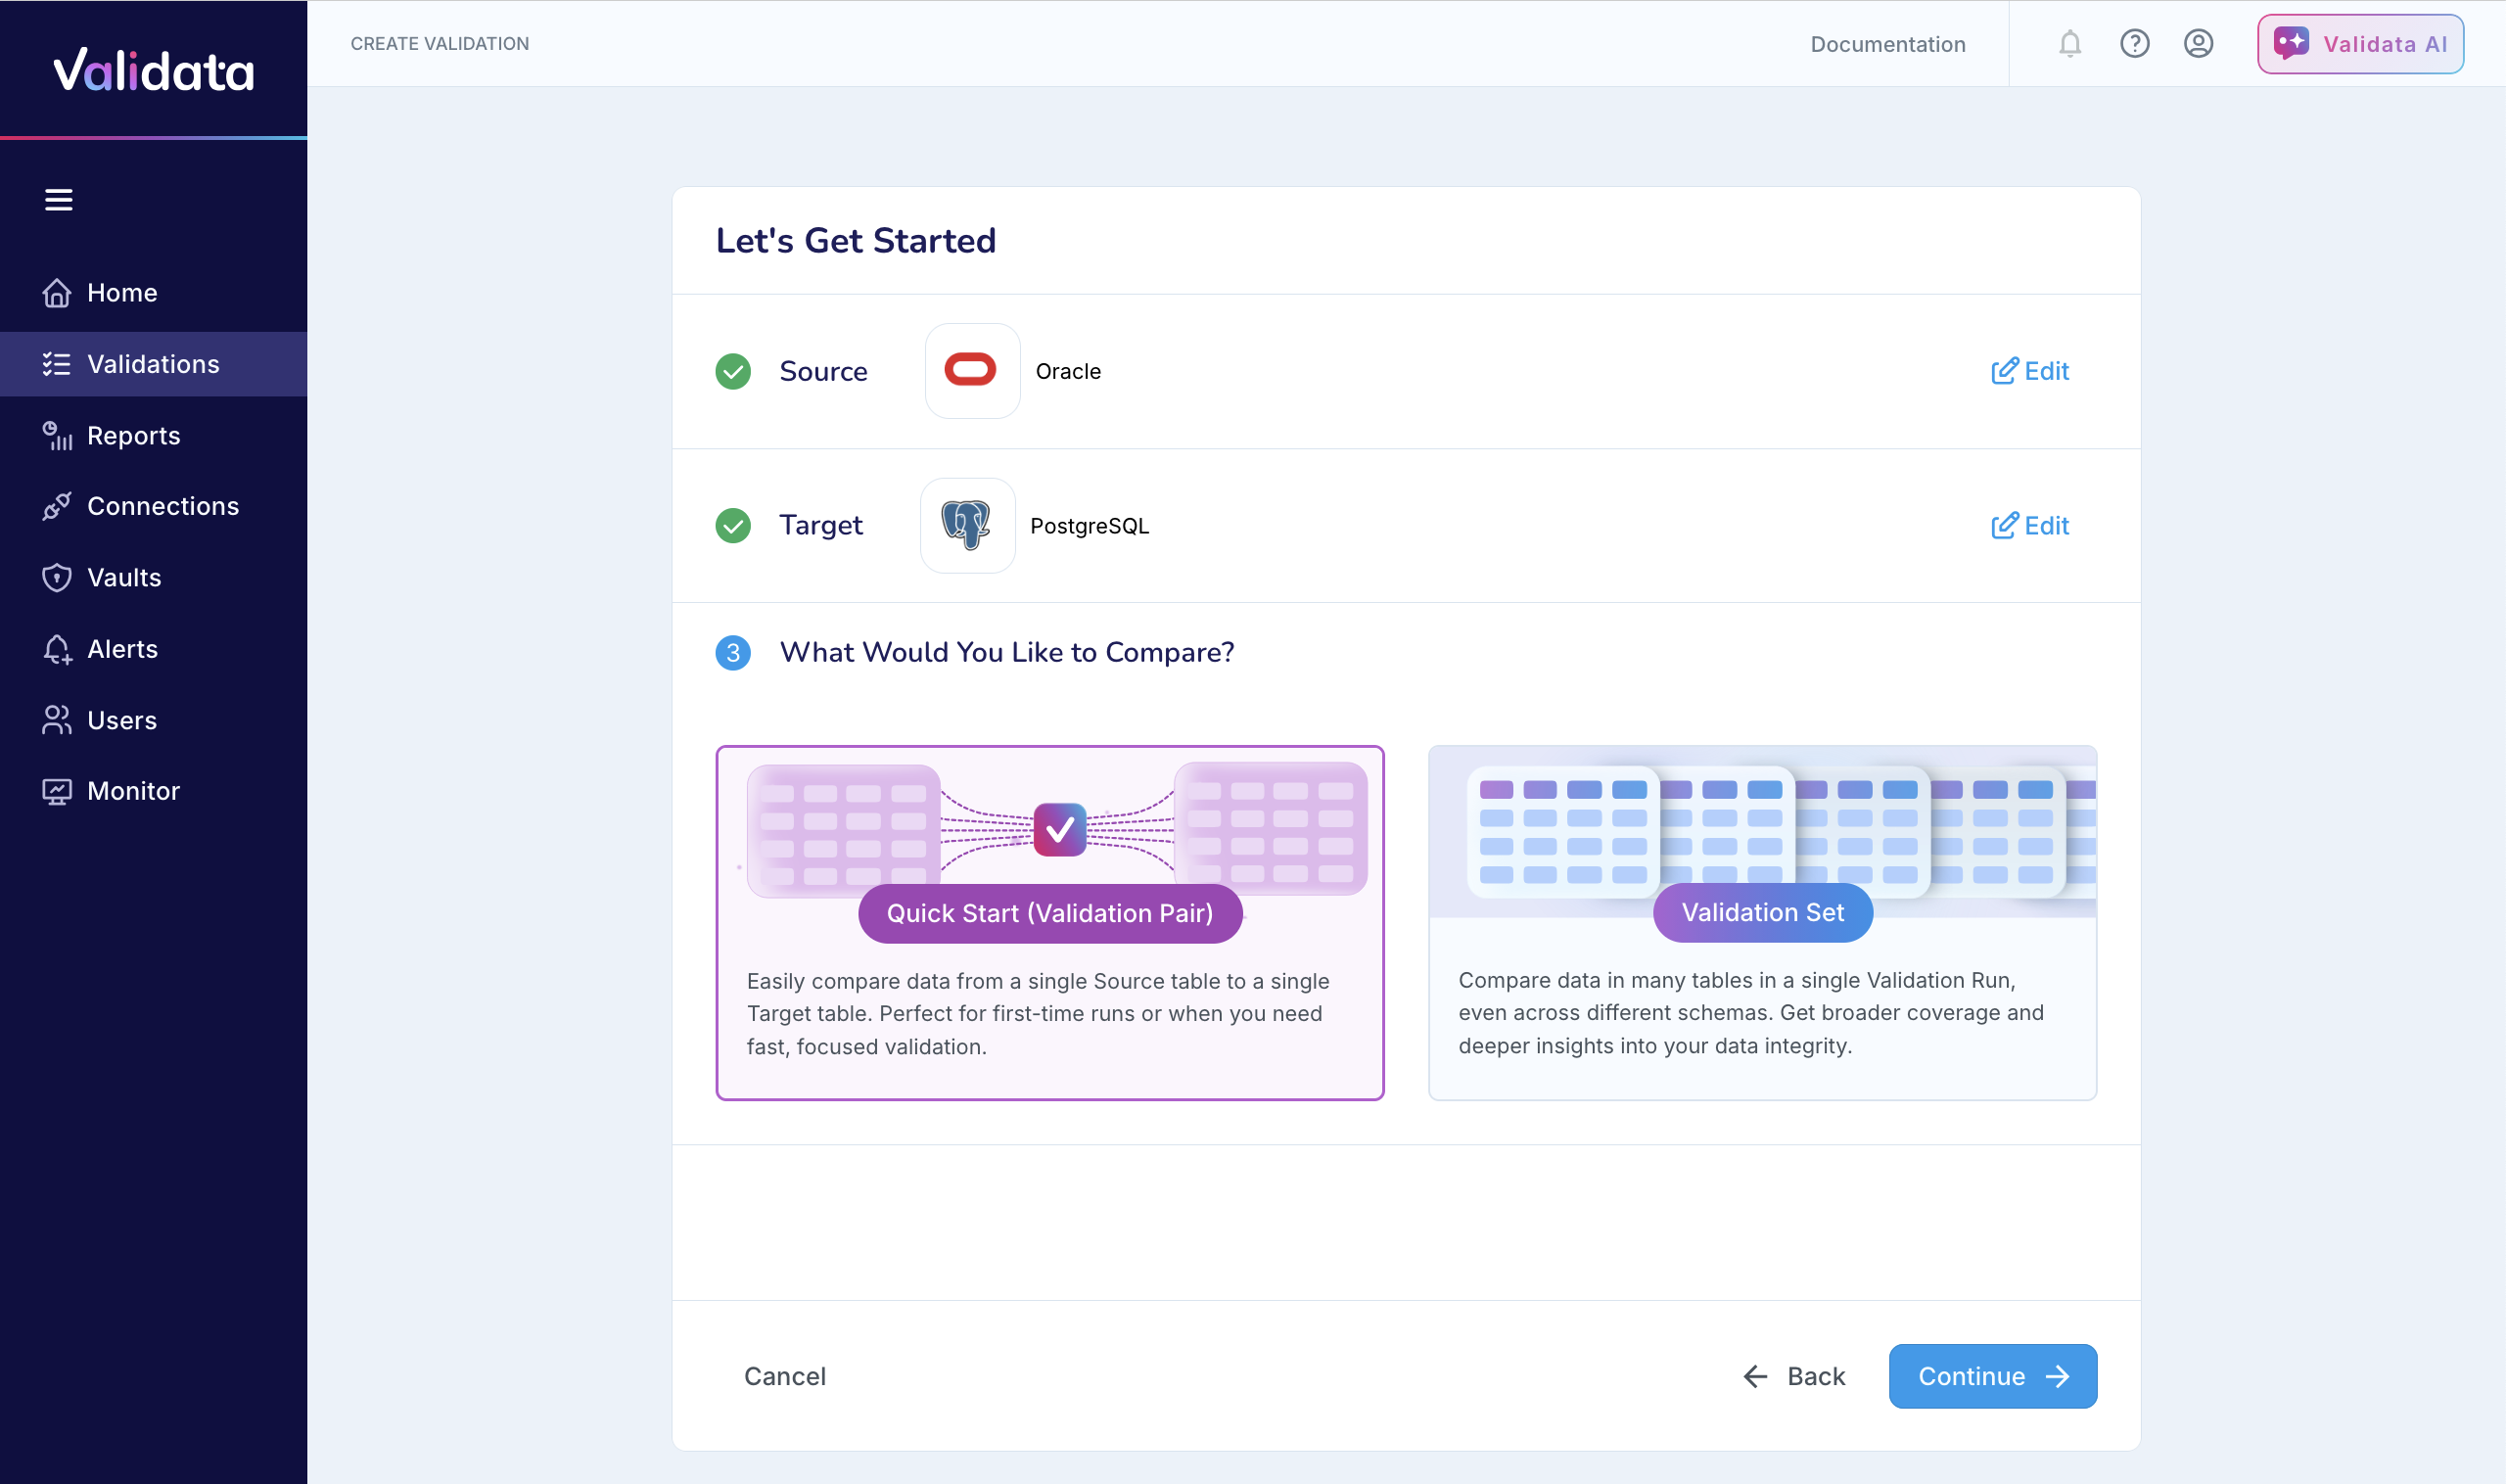The width and height of the screenshot is (2506, 1484).
Task: Open your account profile
Action: click(x=2198, y=43)
